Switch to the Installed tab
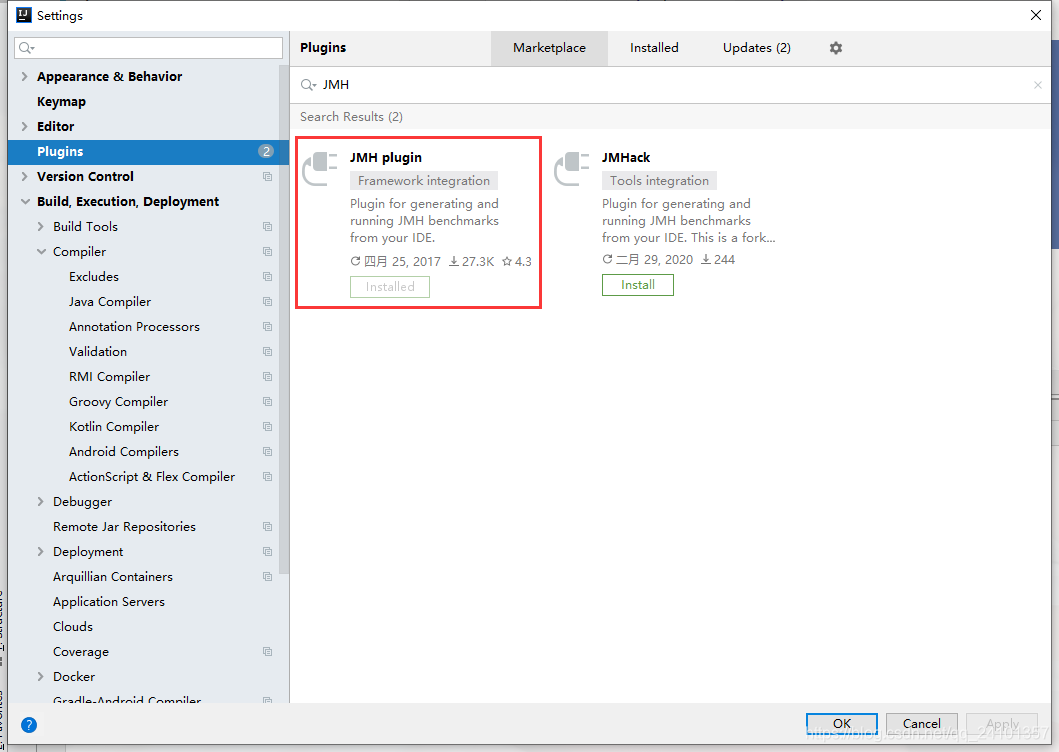 [654, 48]
